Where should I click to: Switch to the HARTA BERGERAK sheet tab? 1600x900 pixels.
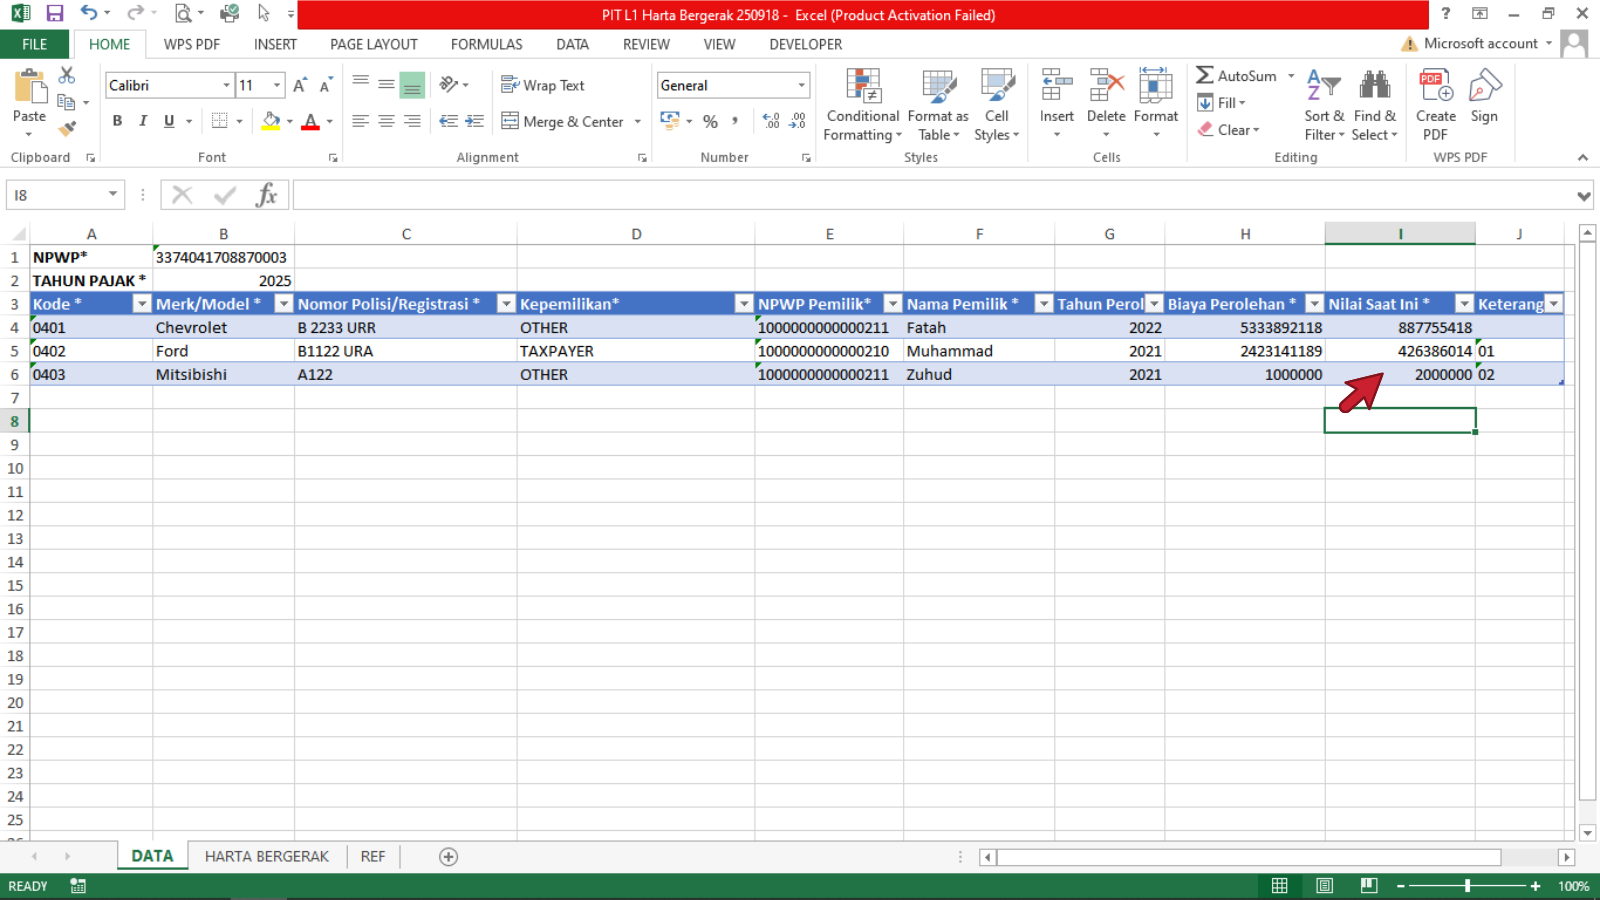(x=266, y=856)
